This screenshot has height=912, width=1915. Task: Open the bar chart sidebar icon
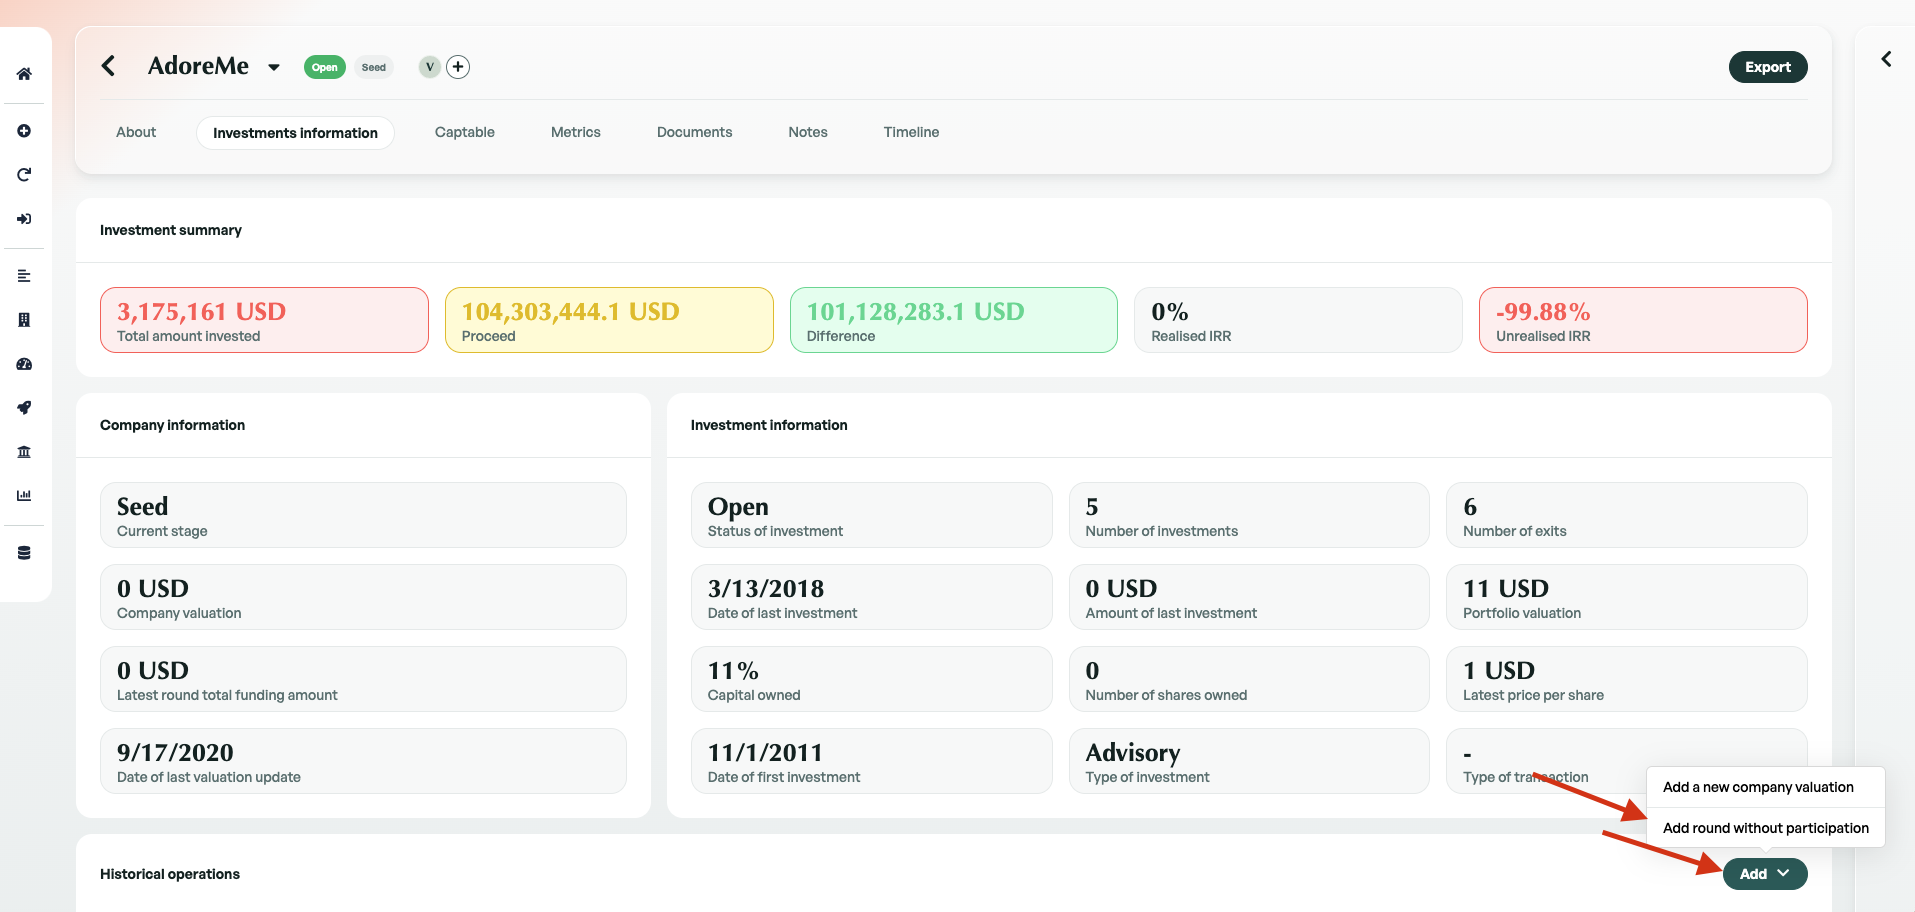pyautogui.click(x=24, y=496)
